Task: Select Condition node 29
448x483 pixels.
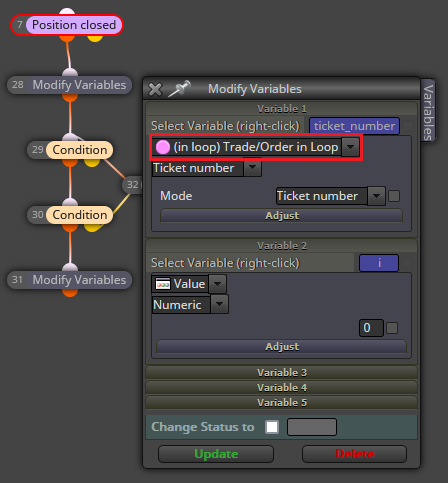Action: click(70, 150)
